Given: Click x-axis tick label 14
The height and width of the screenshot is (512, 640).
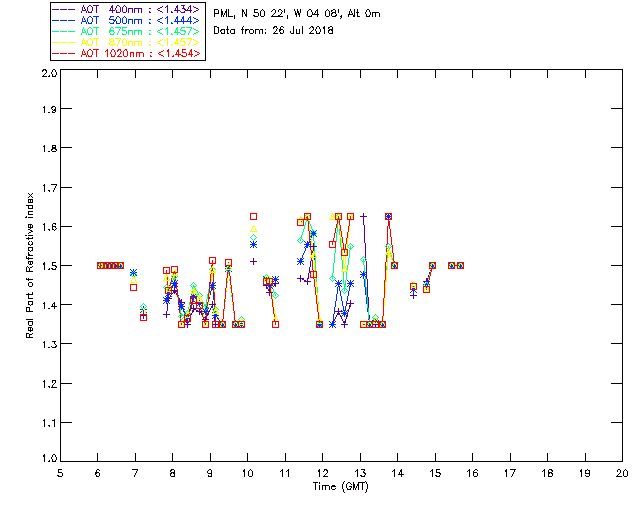Looking at the screenshot, I should [x=398, y=473].
